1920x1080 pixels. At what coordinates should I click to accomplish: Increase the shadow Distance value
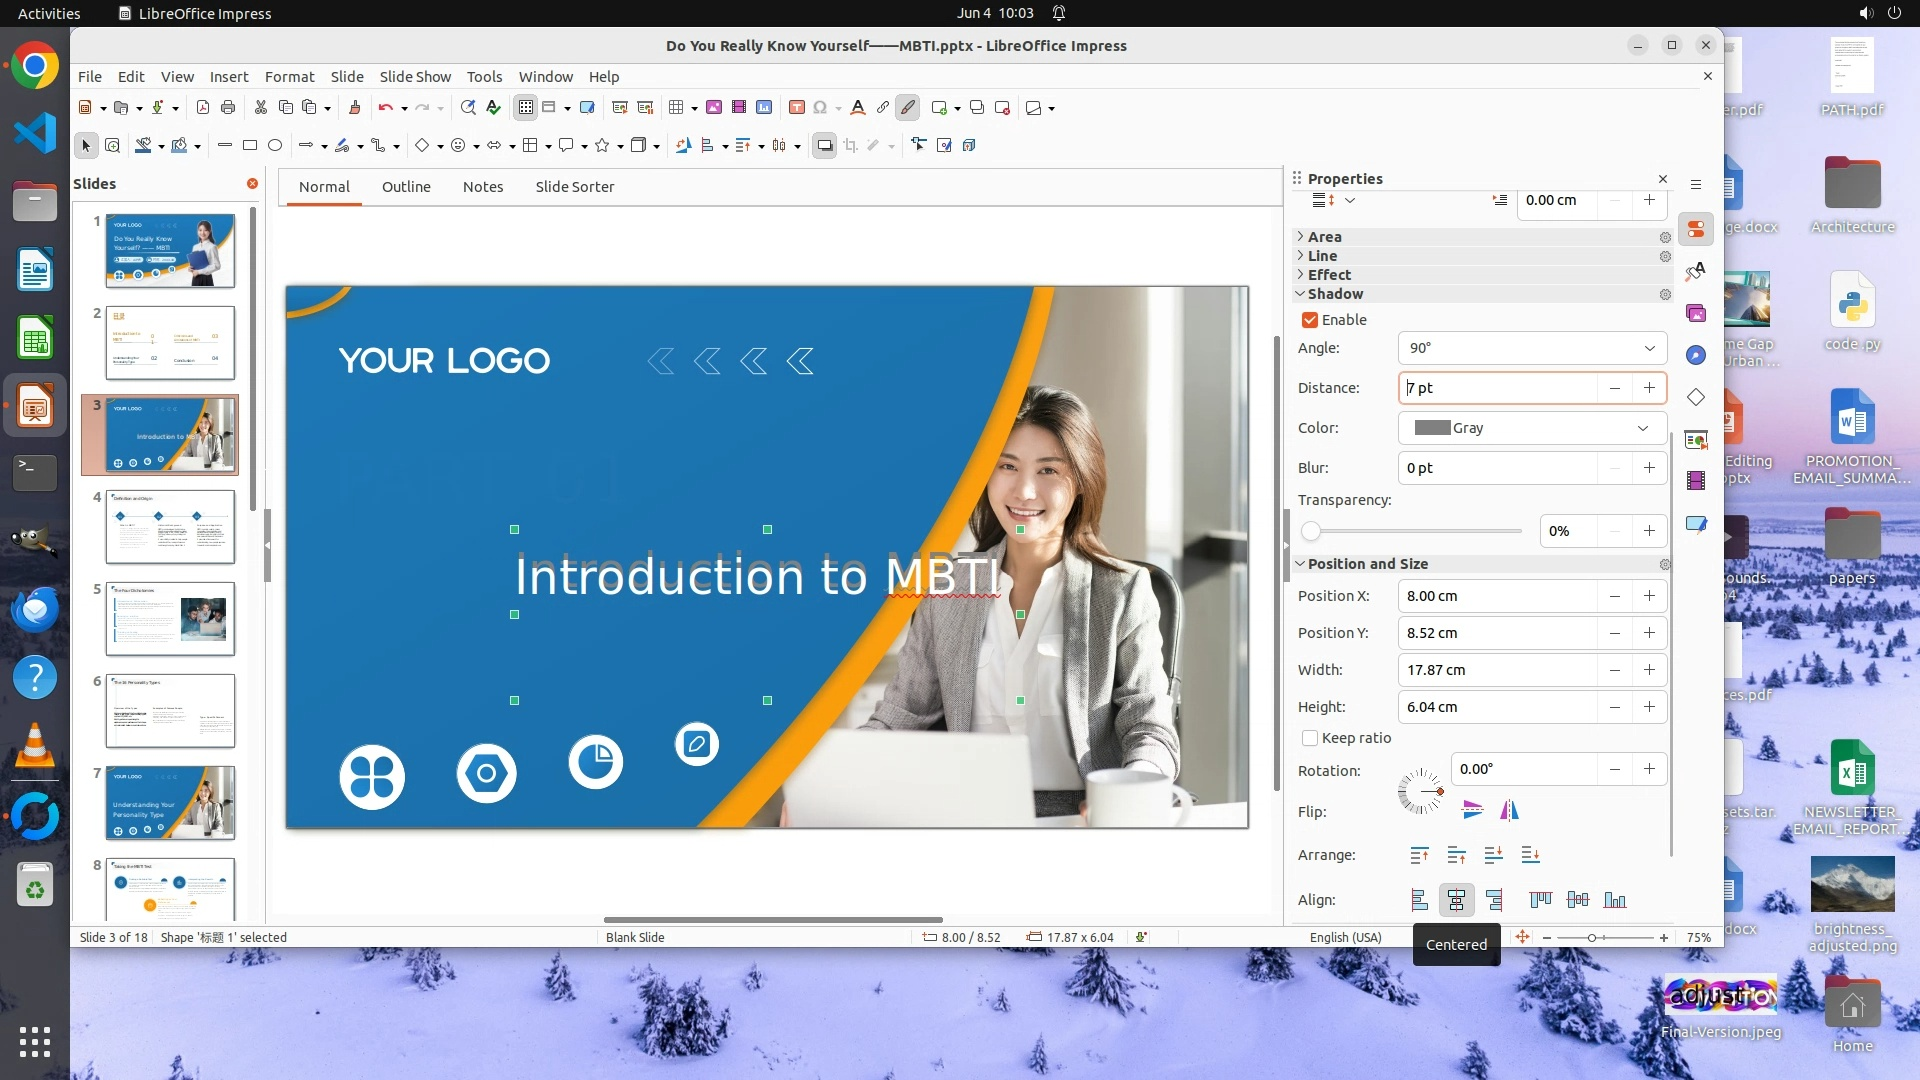(x=1649, y=388)
